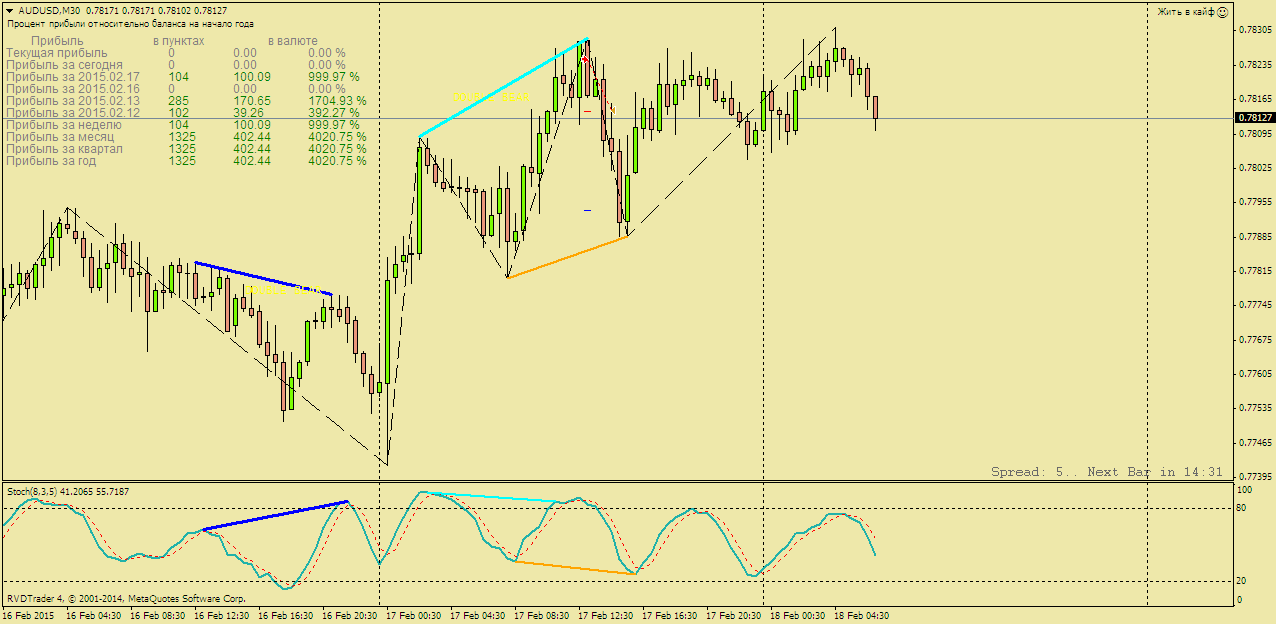The image size is (1276, 624).
Task: Click the 285 points value
Action: pyautogui.click(x=179, y=100)
